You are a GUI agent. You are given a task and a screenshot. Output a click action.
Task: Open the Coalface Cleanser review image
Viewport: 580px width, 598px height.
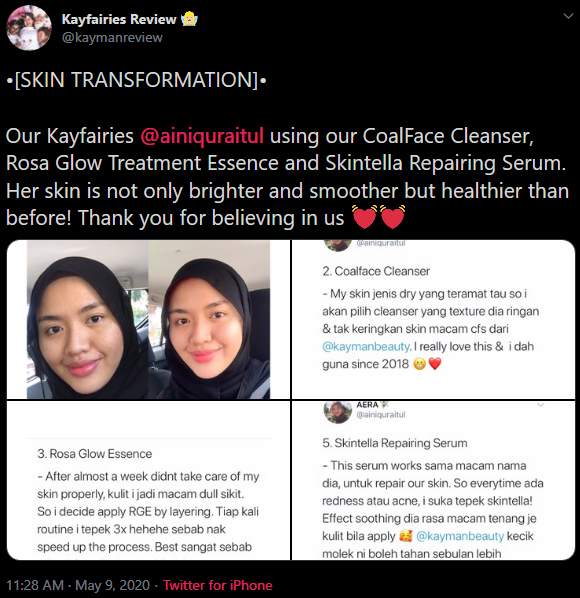click(x=433, y=320)
